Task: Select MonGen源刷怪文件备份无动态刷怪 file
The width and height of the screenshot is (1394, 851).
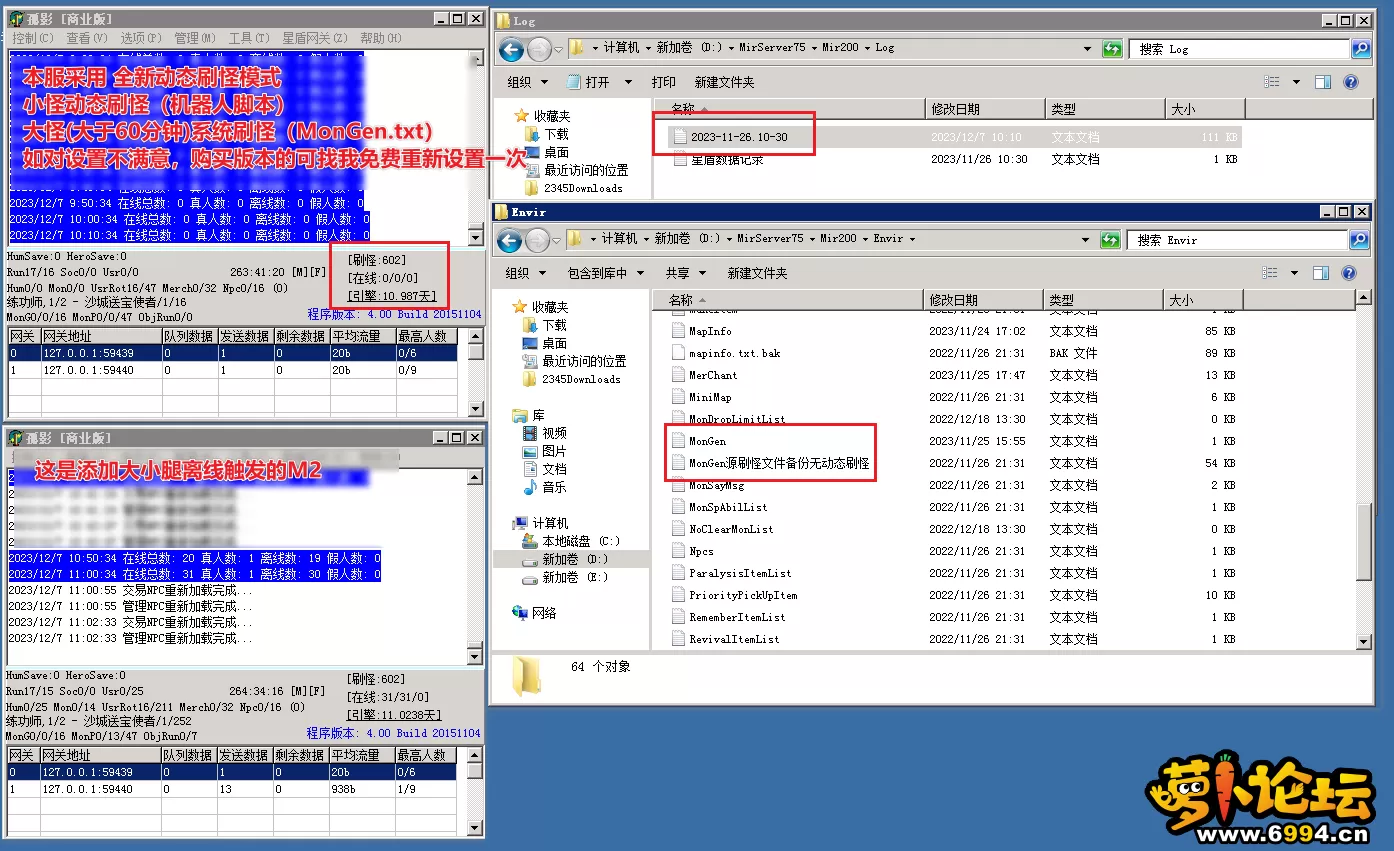Action: click(771, 464)
